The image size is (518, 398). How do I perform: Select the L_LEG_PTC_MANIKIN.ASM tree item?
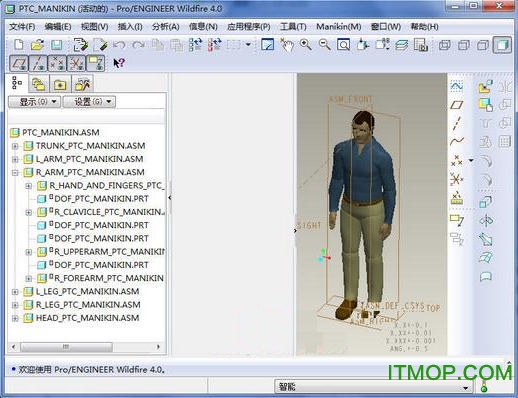pos(81,291)
